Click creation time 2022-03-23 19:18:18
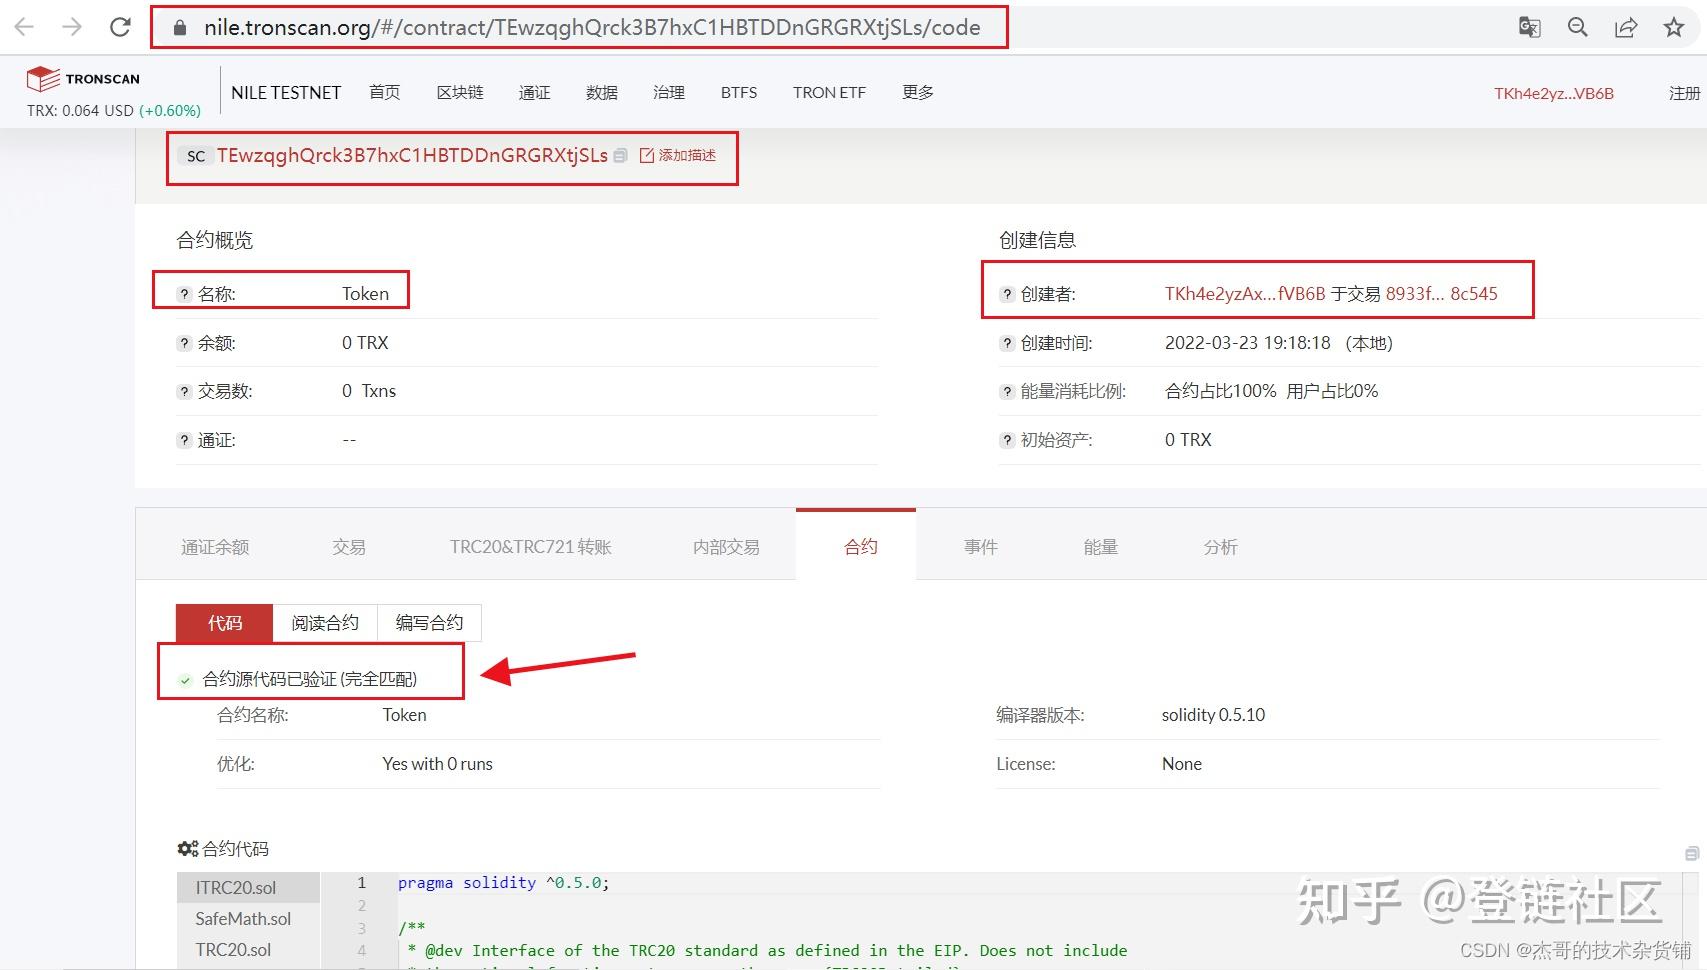 [1248, 343]
